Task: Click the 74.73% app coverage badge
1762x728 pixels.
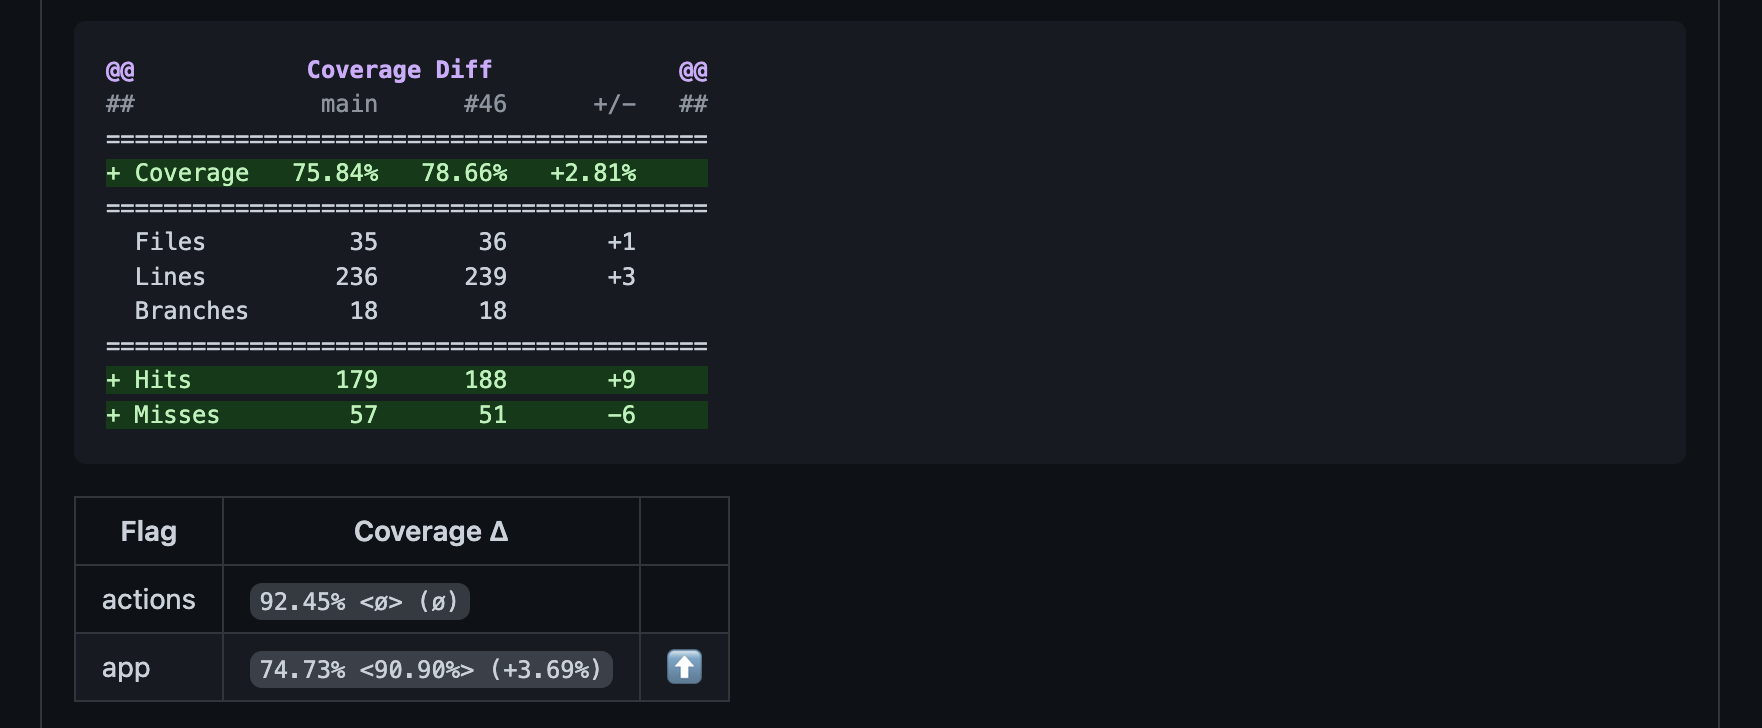Action: click(430, 669)
